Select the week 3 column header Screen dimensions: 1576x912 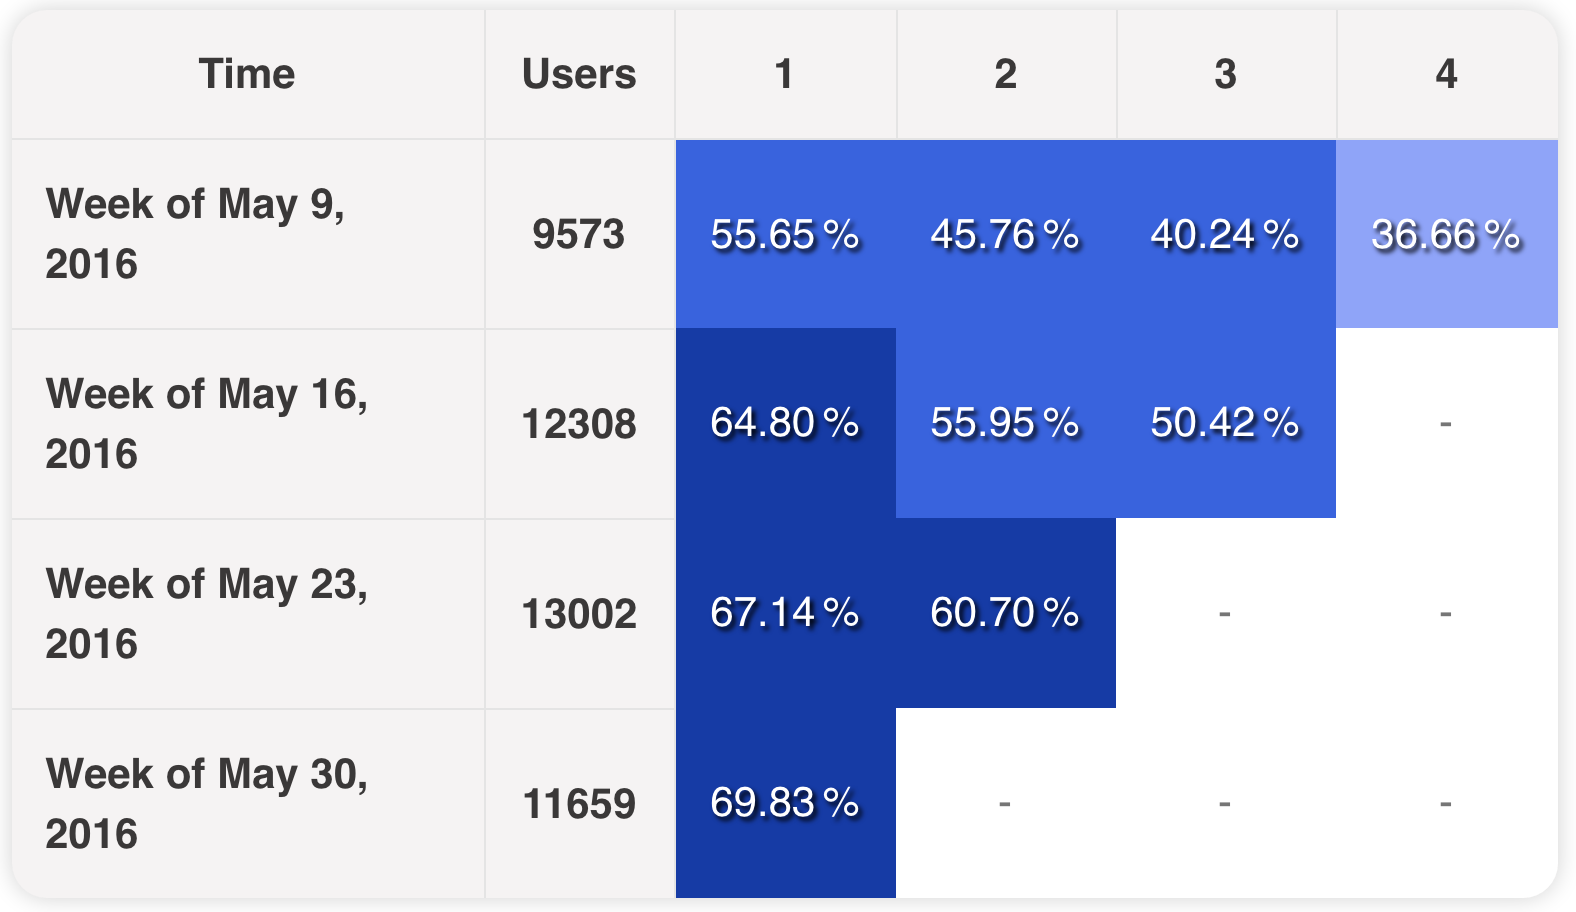pyautogui.click(x=1226, y=74)
